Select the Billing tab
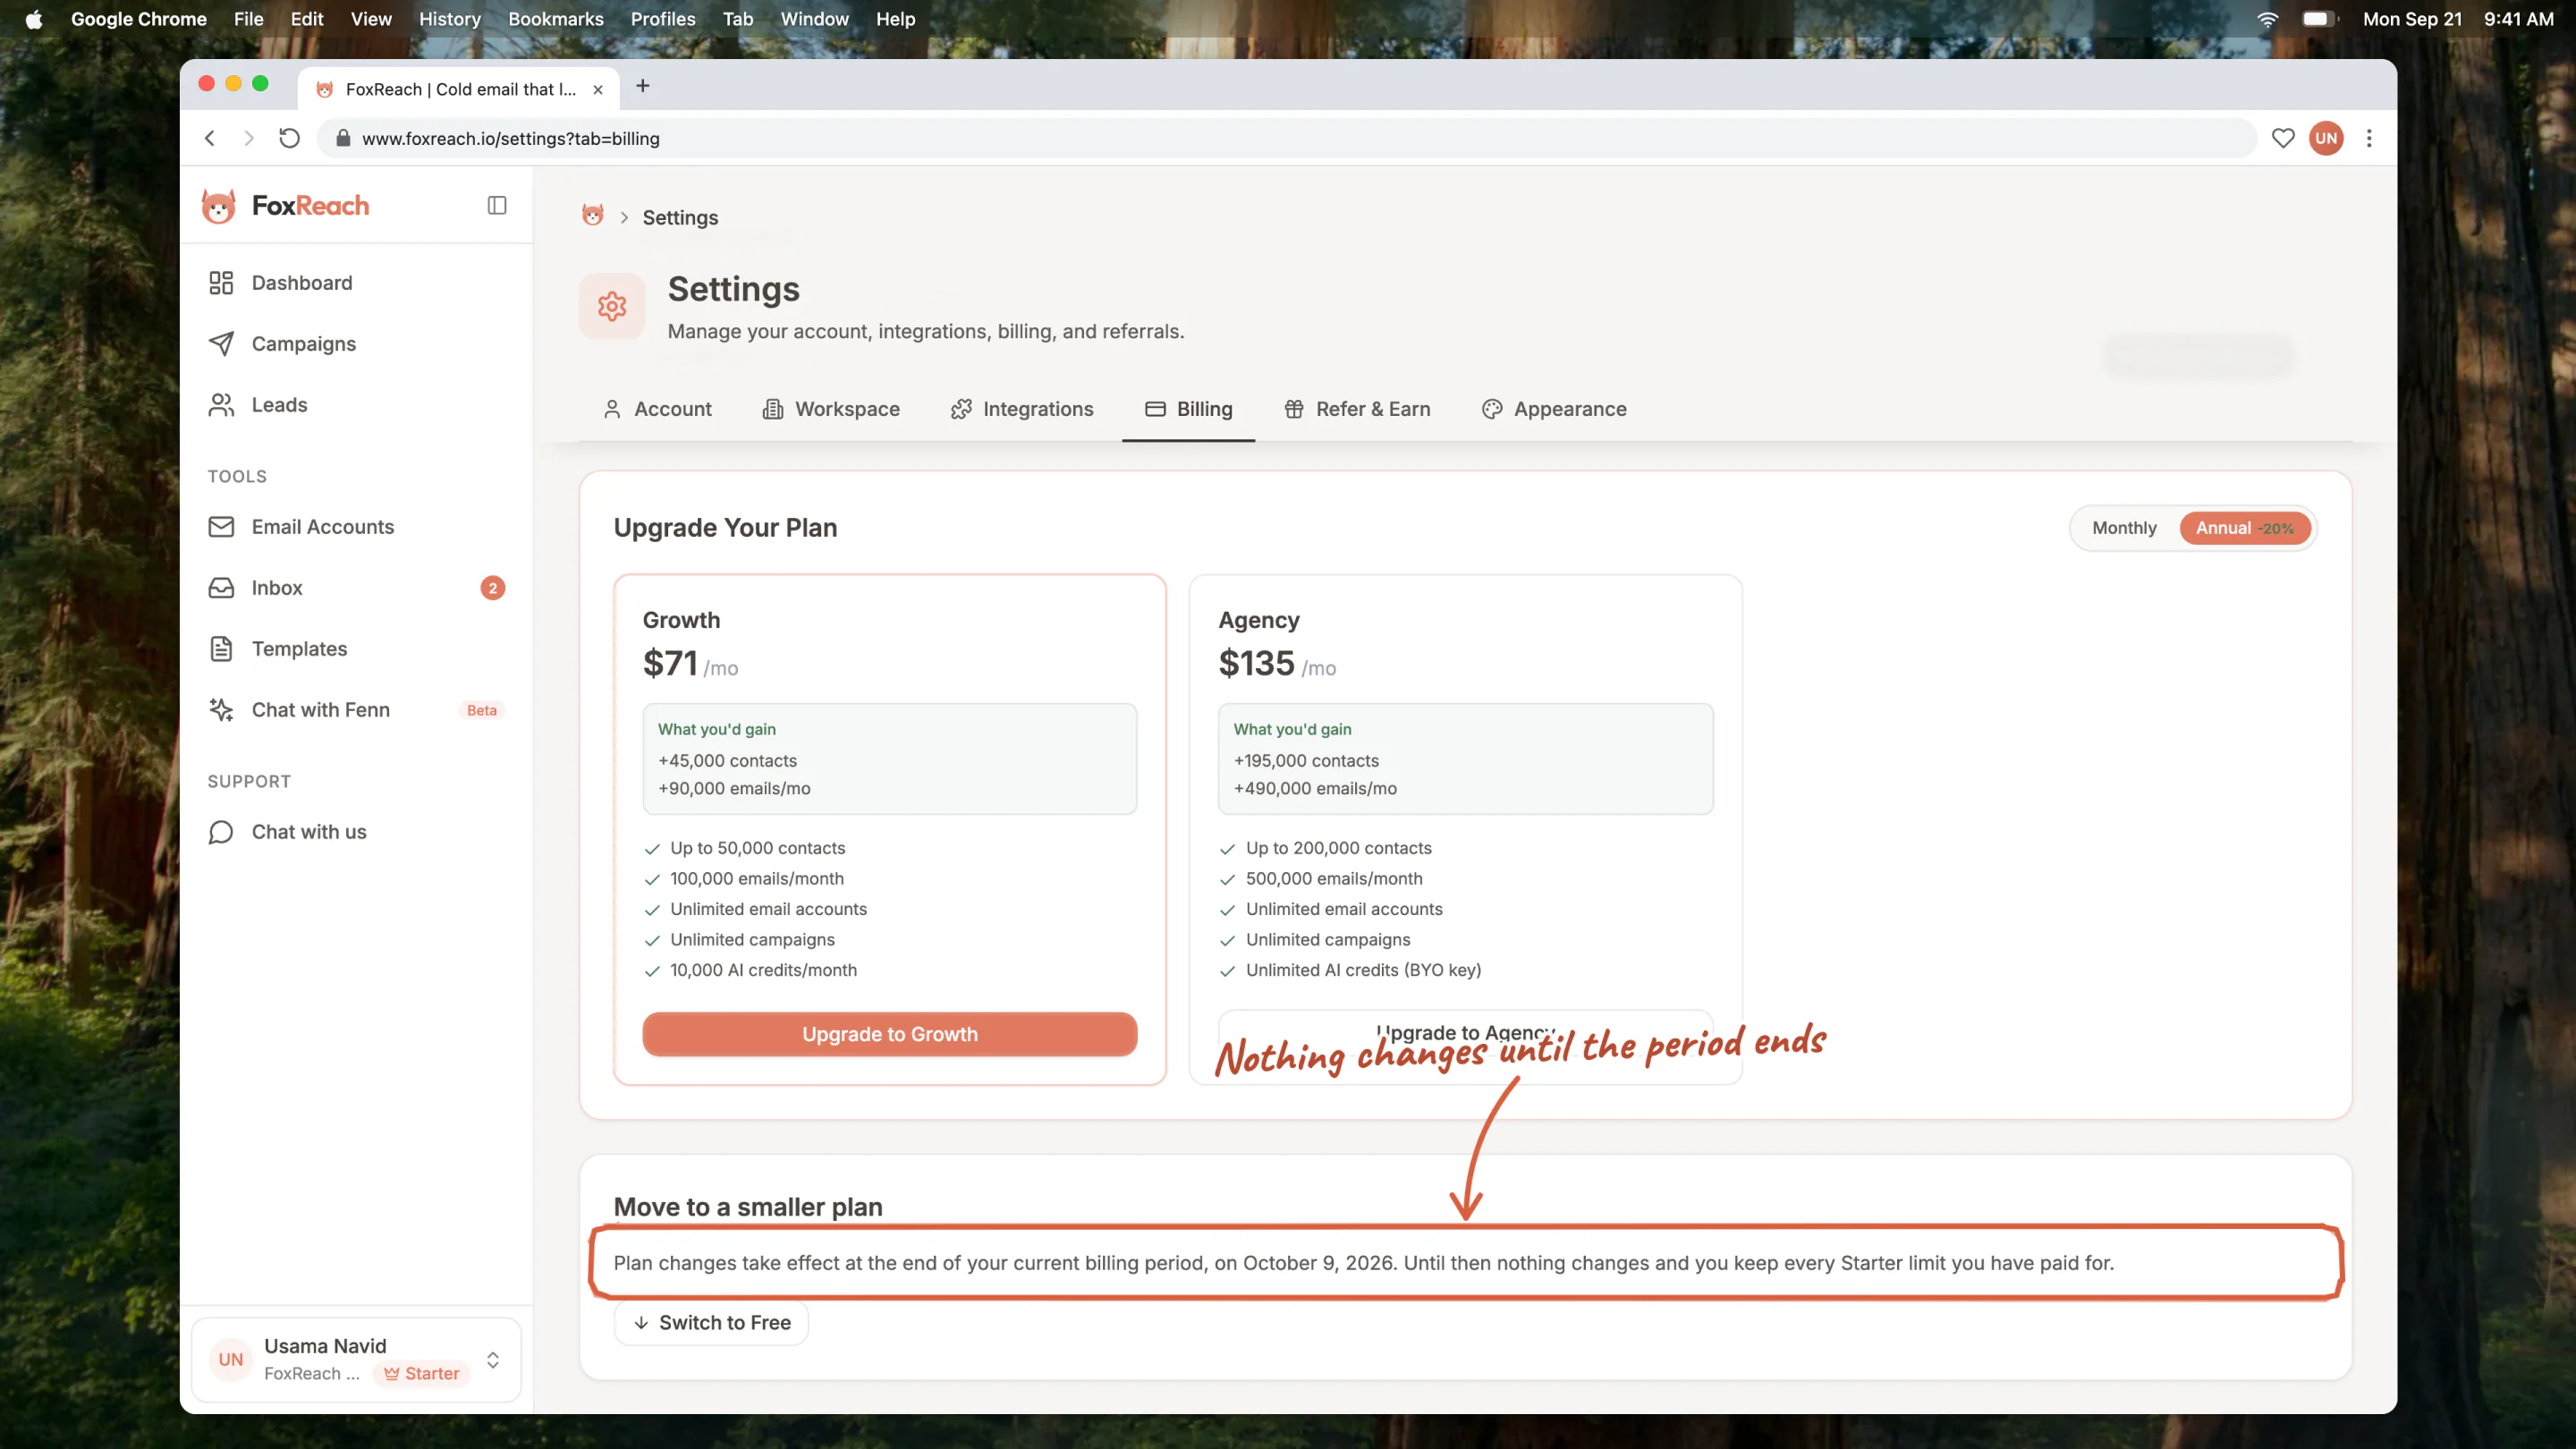The width and height of the screenshot is (2576, 1449). pyautogui.click(x=1188, y=409)
